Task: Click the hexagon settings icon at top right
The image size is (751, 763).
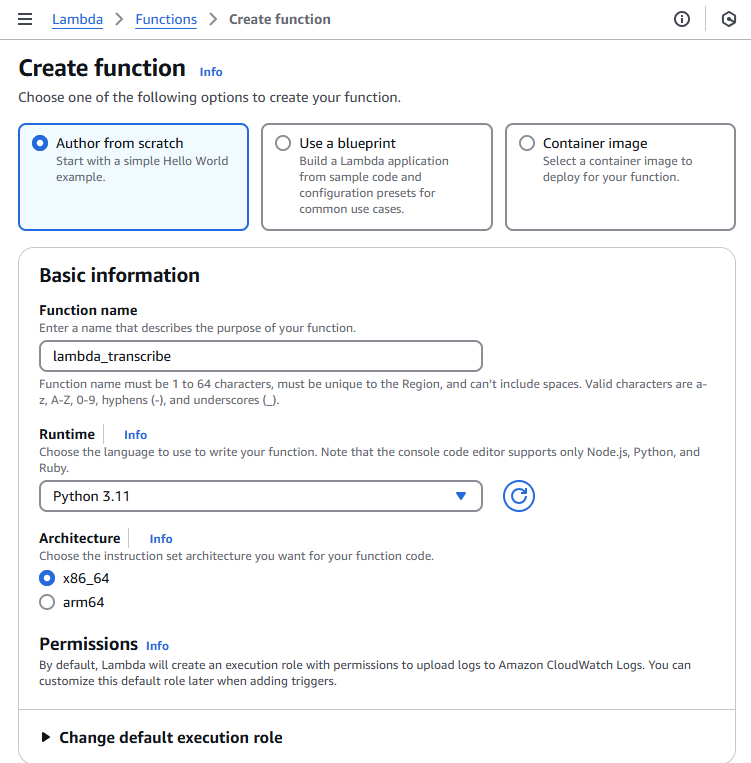Action: tap(728, 19)
